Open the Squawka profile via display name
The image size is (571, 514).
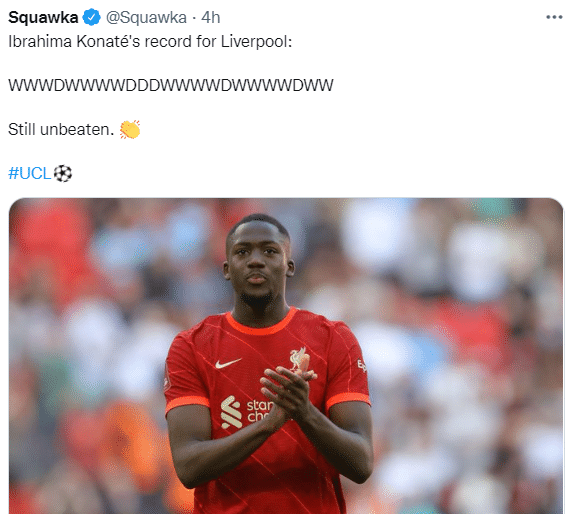click(x=43, y=17)
